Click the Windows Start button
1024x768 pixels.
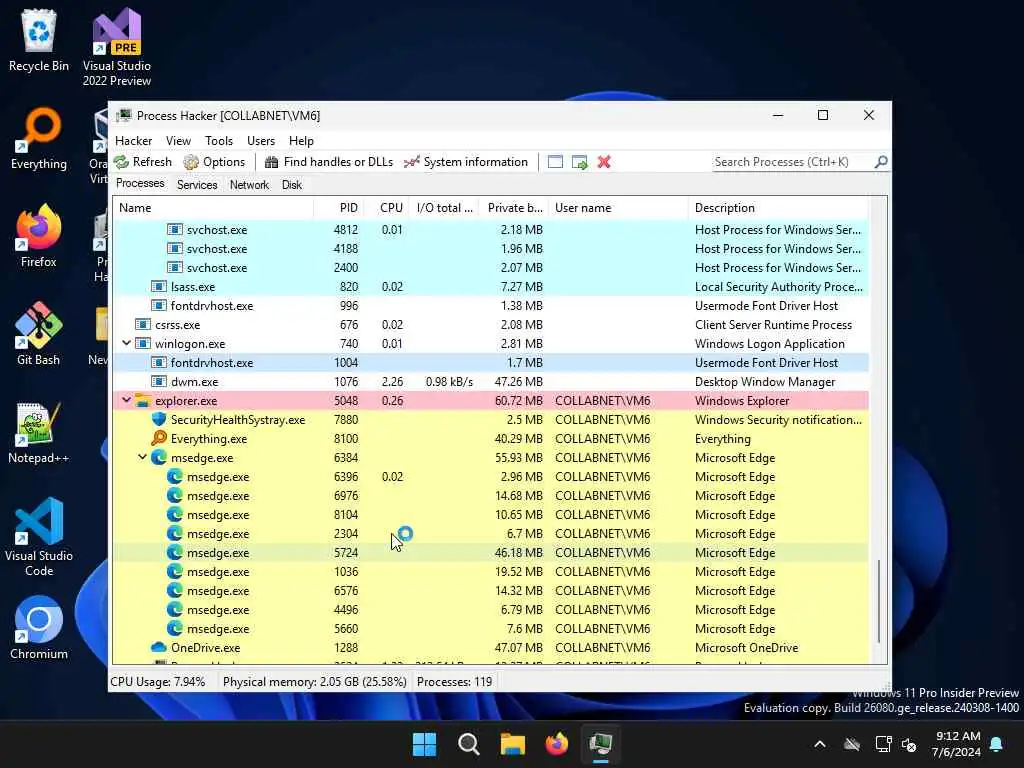click(424, 744)
